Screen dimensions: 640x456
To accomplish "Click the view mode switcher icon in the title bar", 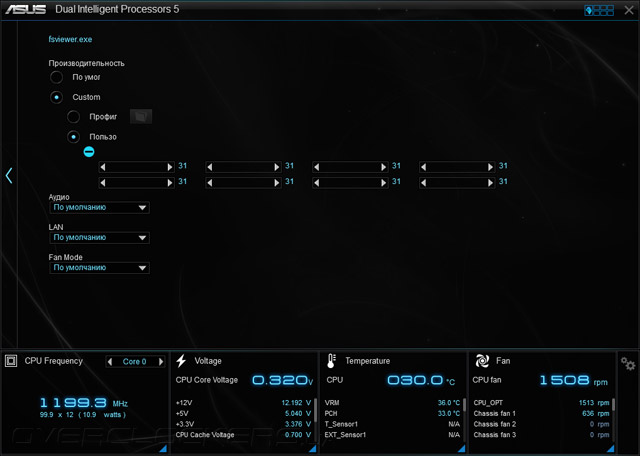I will 599,10.
